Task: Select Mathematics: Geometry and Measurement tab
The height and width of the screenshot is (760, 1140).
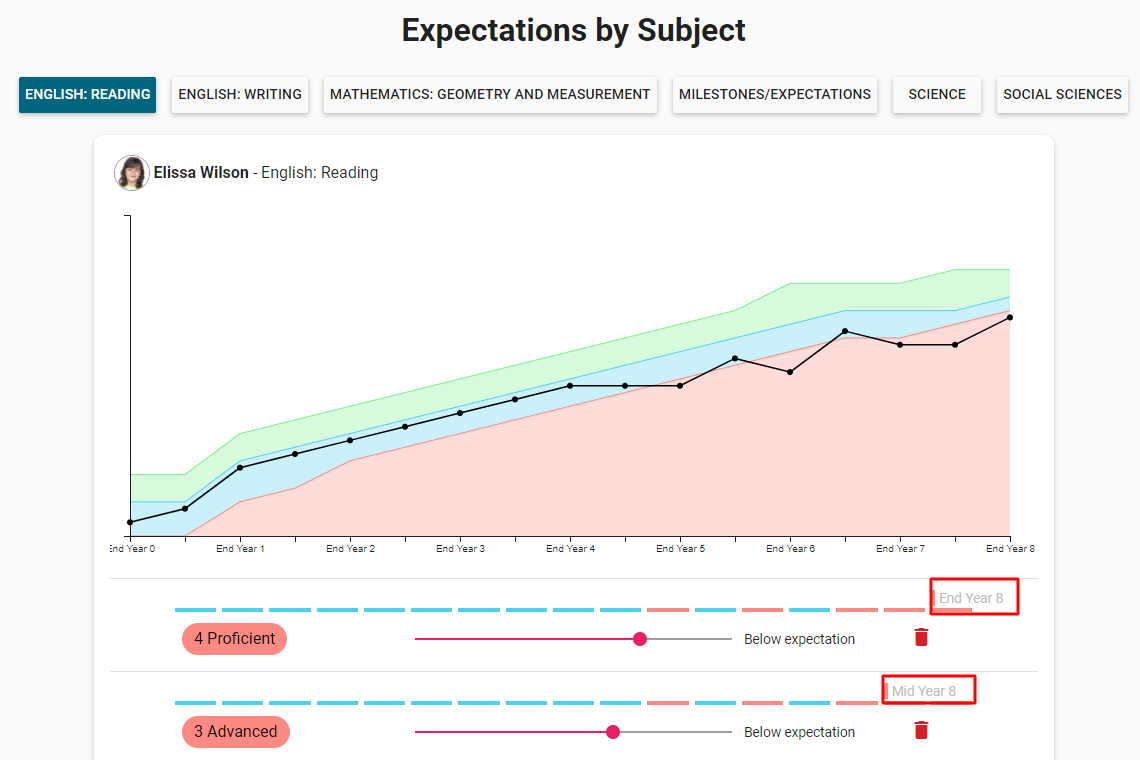Action: click(490, 95)
